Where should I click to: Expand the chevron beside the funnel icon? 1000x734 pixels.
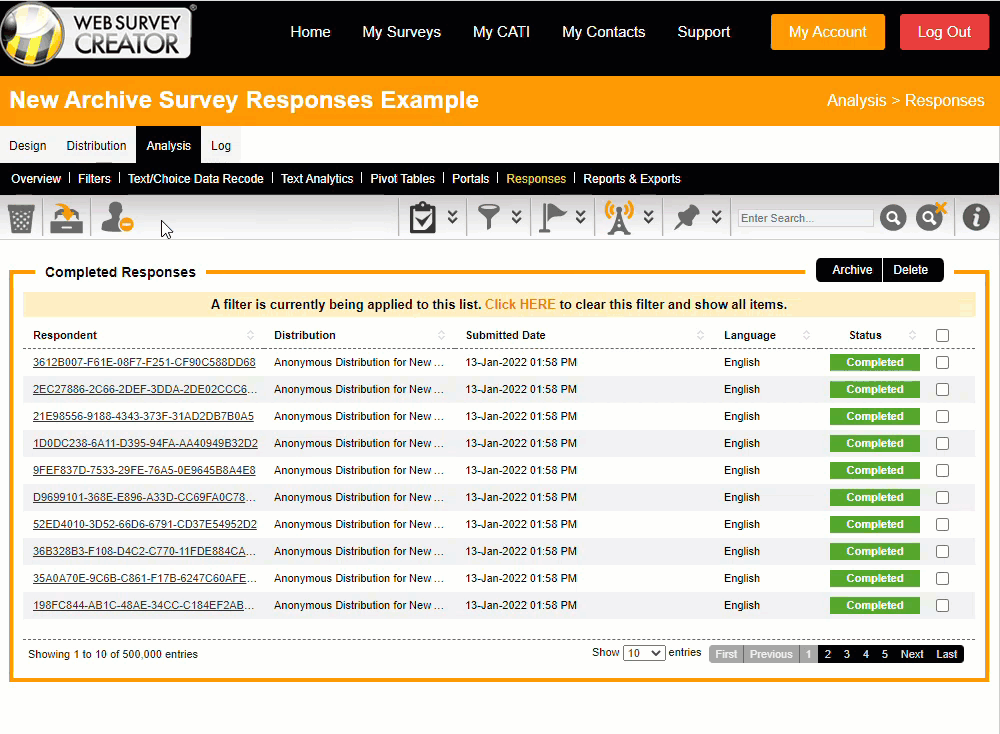517,217
